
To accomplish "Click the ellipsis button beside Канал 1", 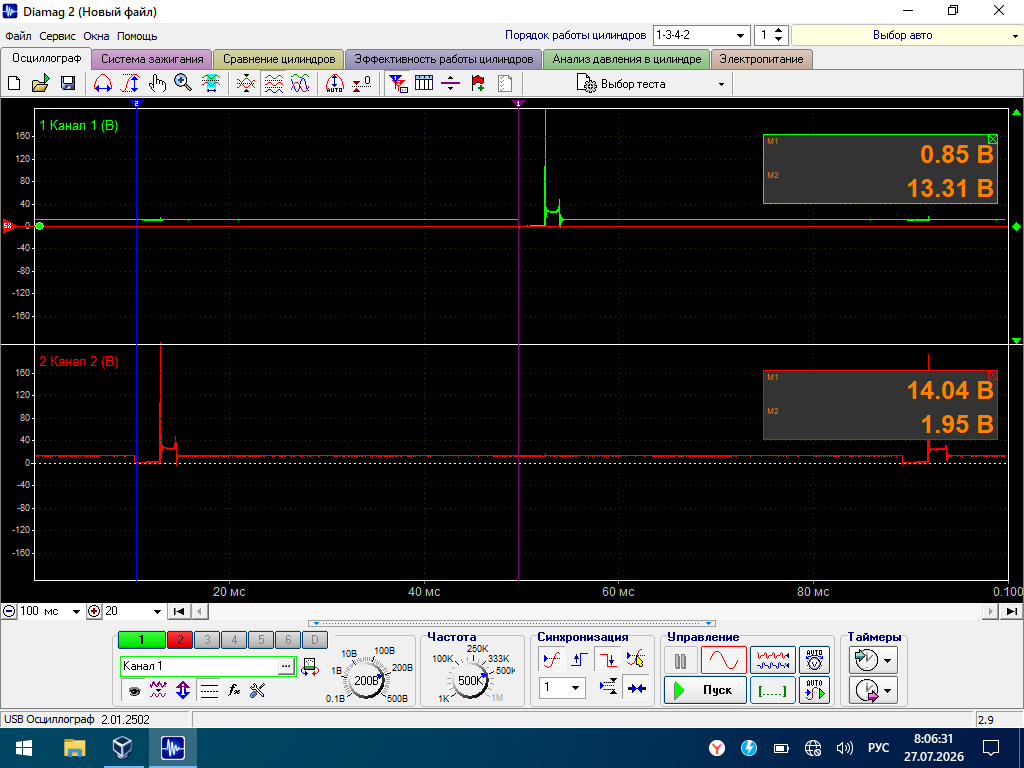I will click(x=286, y=666).
